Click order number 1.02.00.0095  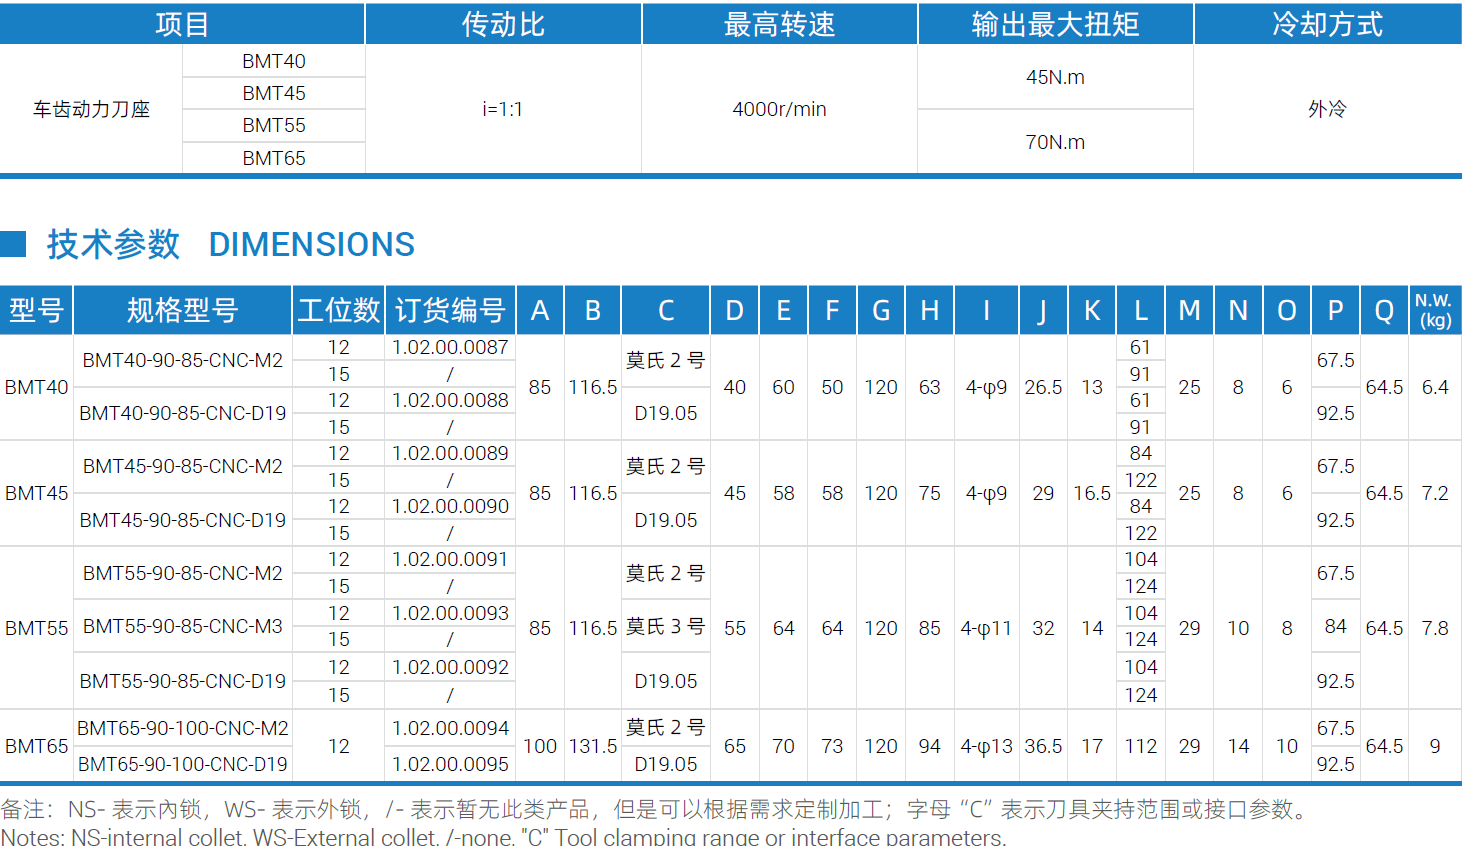coord(450,764)
